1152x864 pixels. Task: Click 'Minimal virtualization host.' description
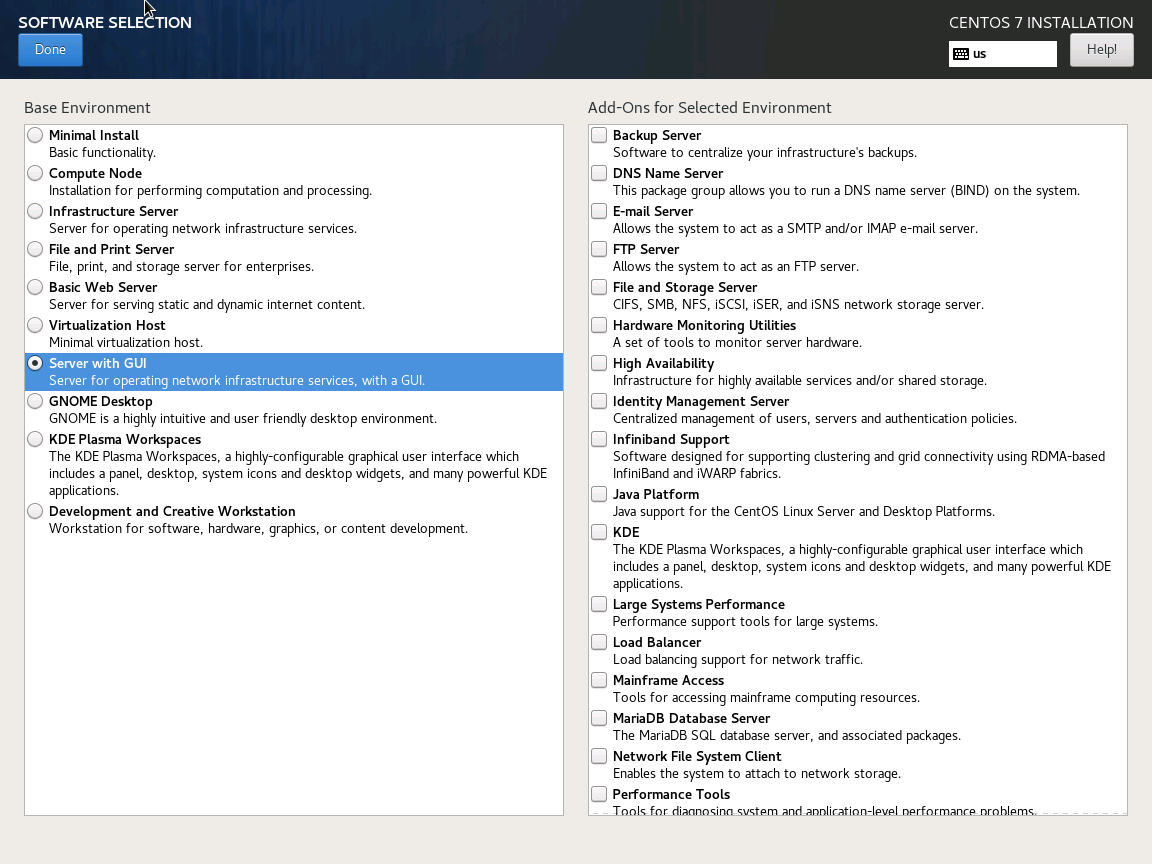click(126, 342)
